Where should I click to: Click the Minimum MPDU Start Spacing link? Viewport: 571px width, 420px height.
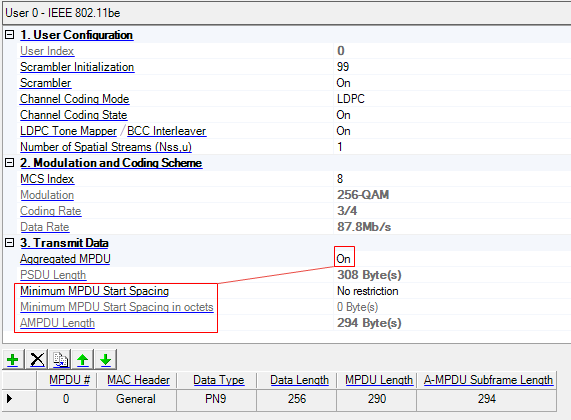tap(95, 291)
